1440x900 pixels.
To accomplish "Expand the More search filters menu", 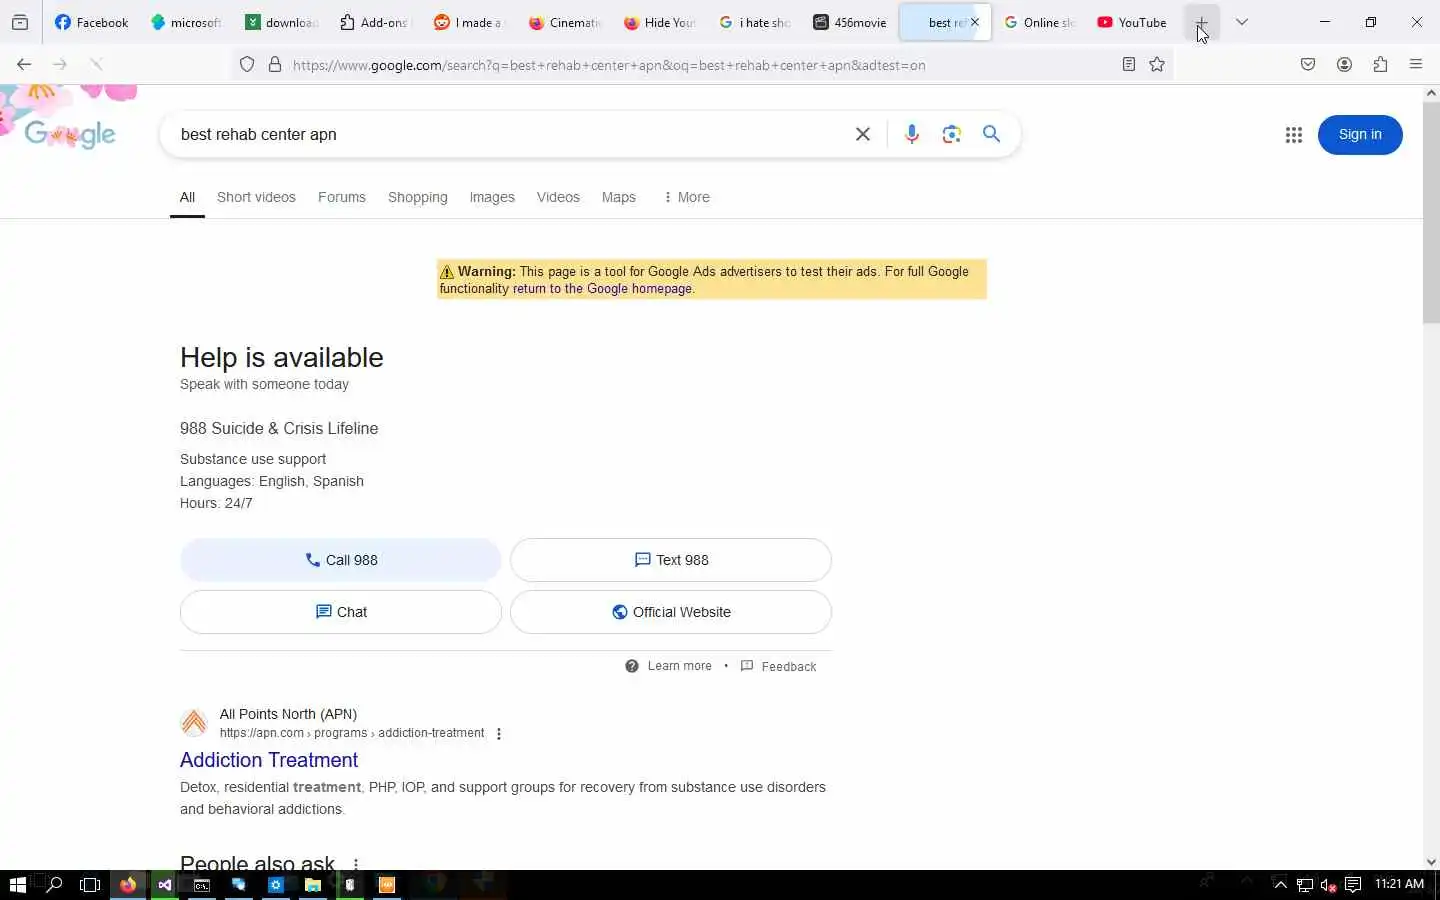I will (x=686, y=198).
